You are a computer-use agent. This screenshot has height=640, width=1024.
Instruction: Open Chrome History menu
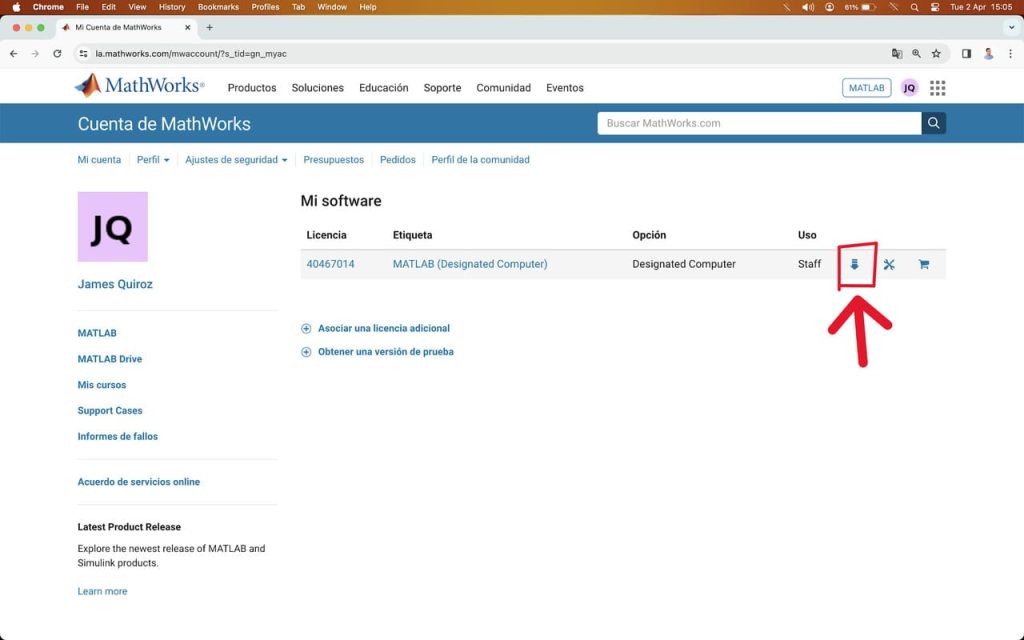click(172, 7)
